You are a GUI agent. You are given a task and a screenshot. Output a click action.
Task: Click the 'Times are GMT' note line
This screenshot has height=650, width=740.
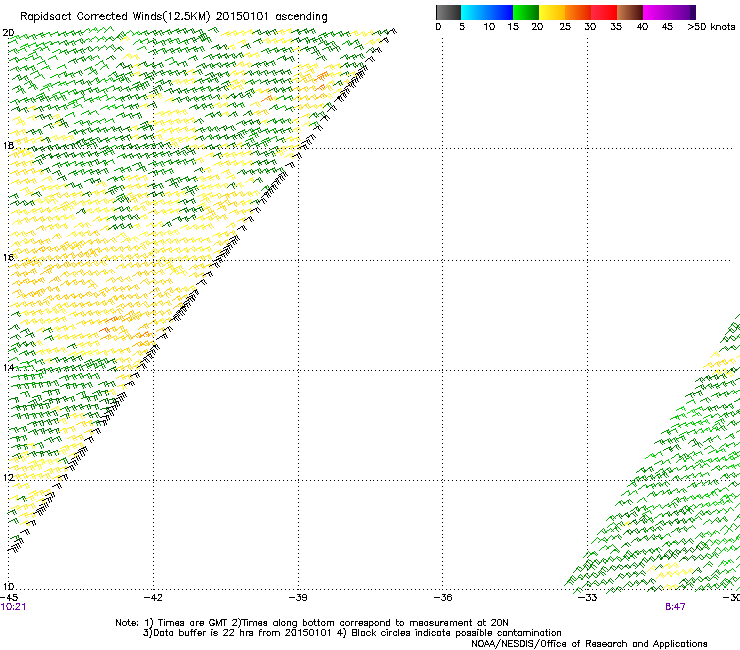click(x=312, y=623)
